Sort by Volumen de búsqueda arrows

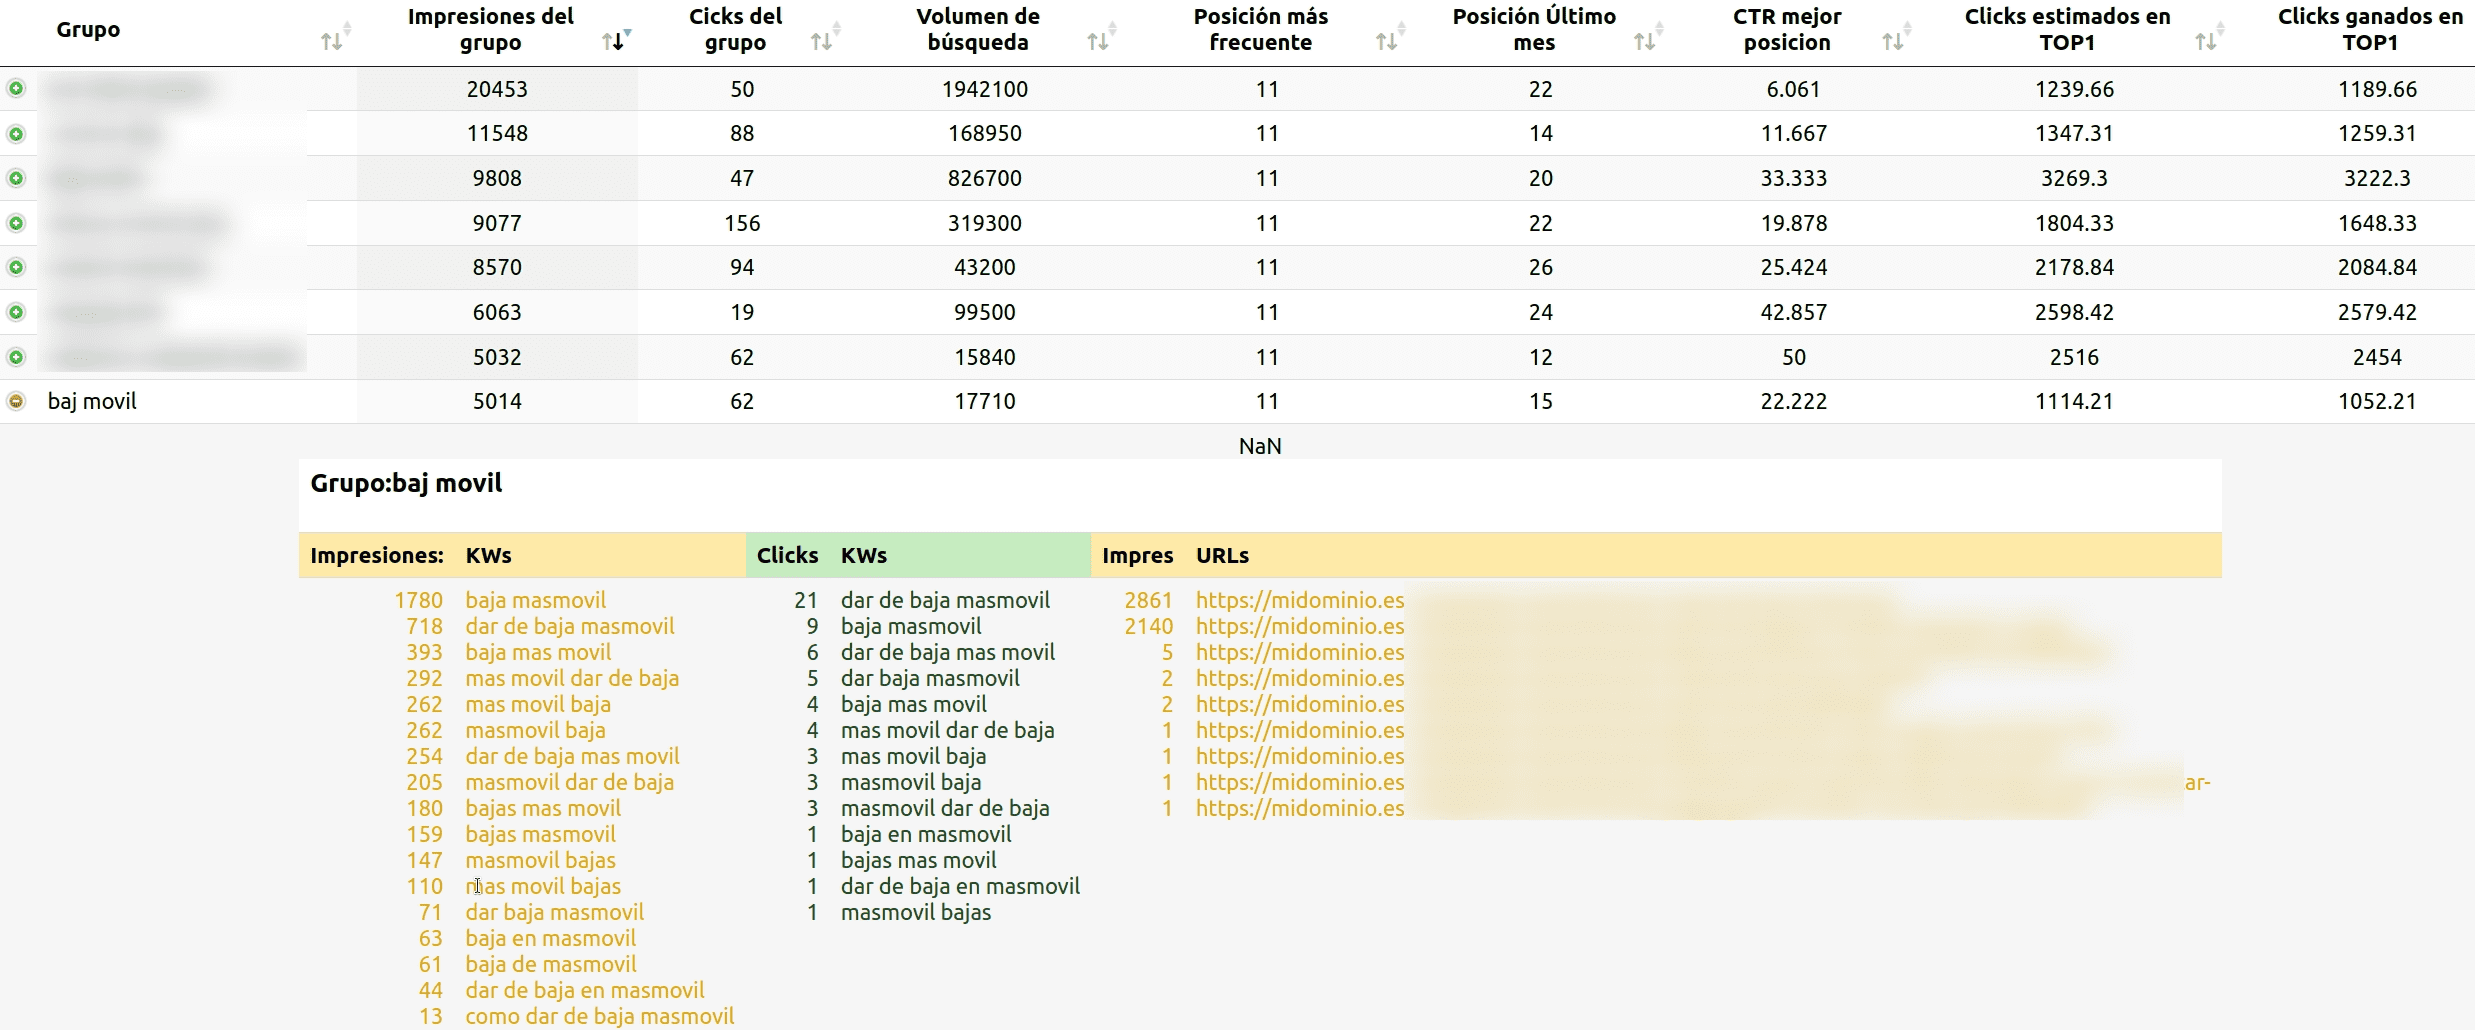click(x=1101, y=38)
